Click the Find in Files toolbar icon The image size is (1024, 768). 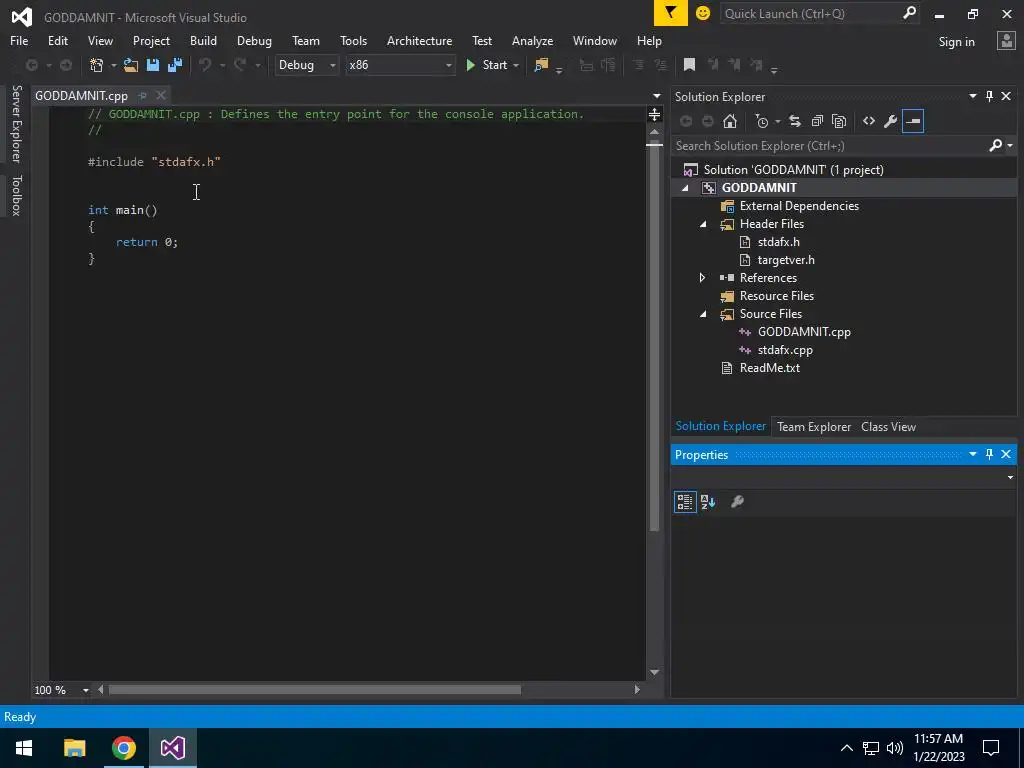[541, 65]
